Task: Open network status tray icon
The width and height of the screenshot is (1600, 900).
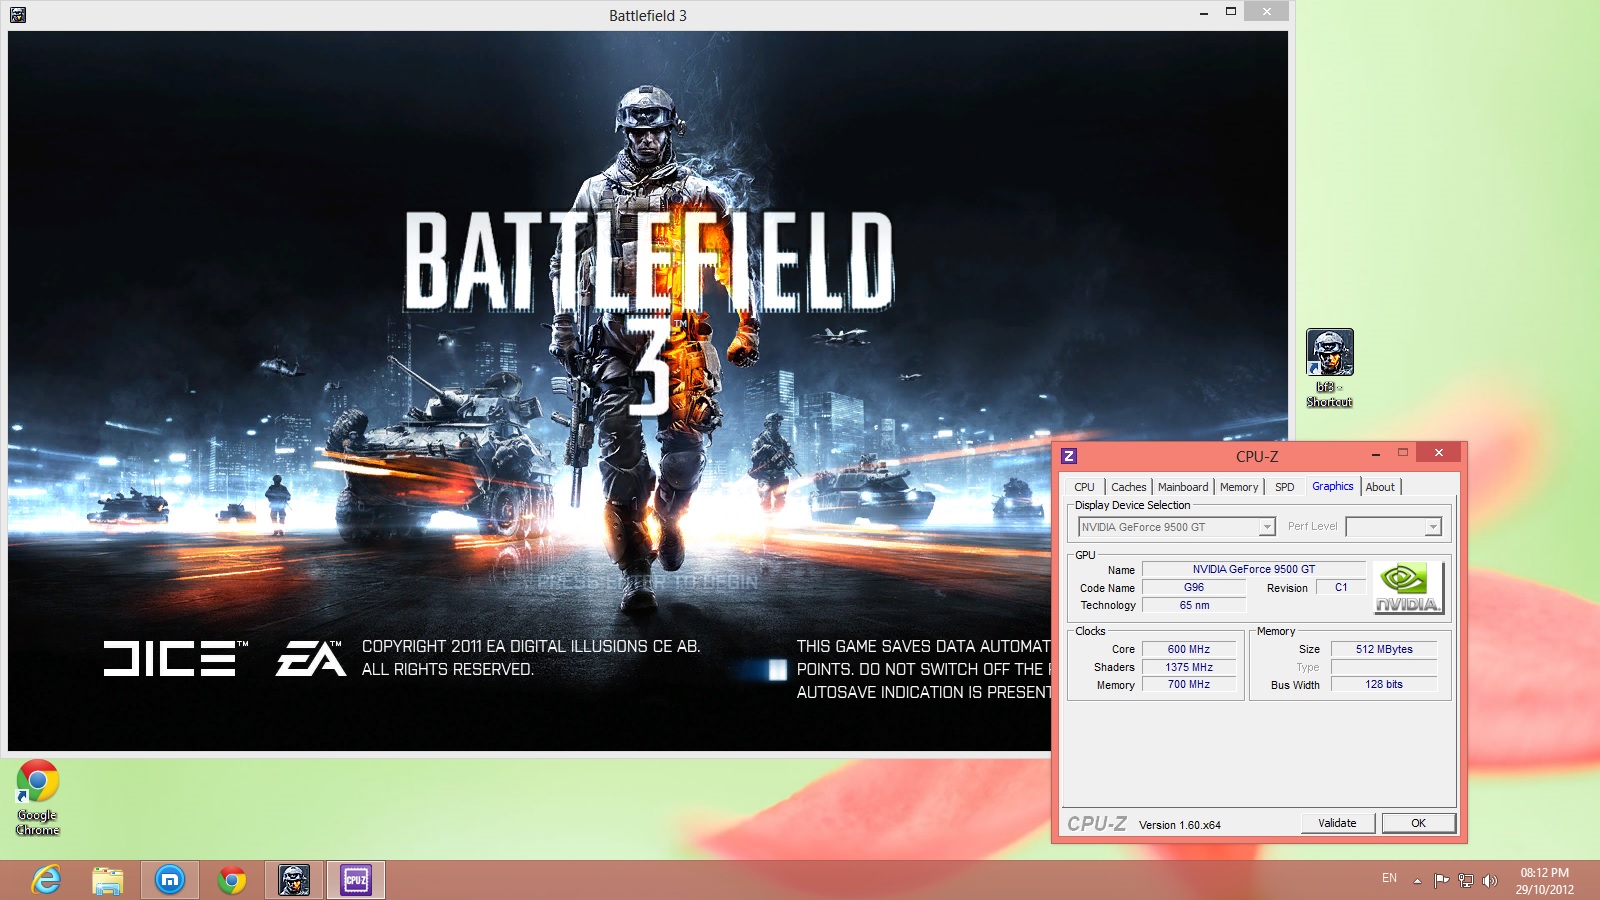Action: coord(1466,881)
